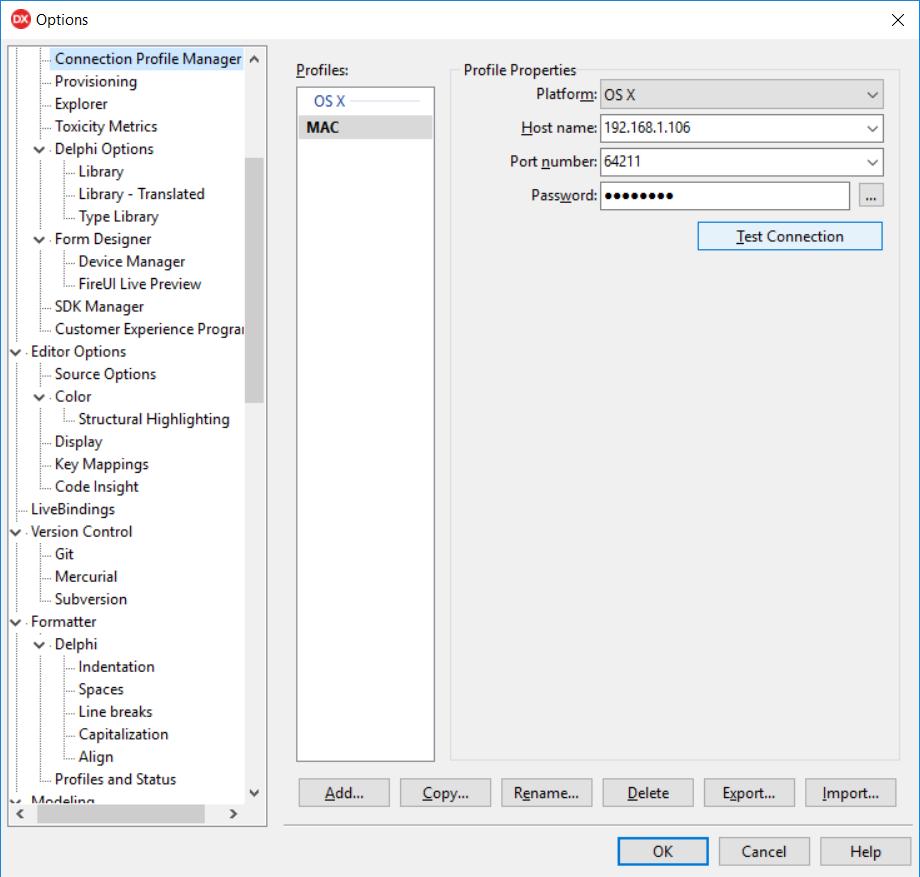Click the Add... profile button
Image resolution: width=920 pixels, height=877 pixels.
pos(344,793)
